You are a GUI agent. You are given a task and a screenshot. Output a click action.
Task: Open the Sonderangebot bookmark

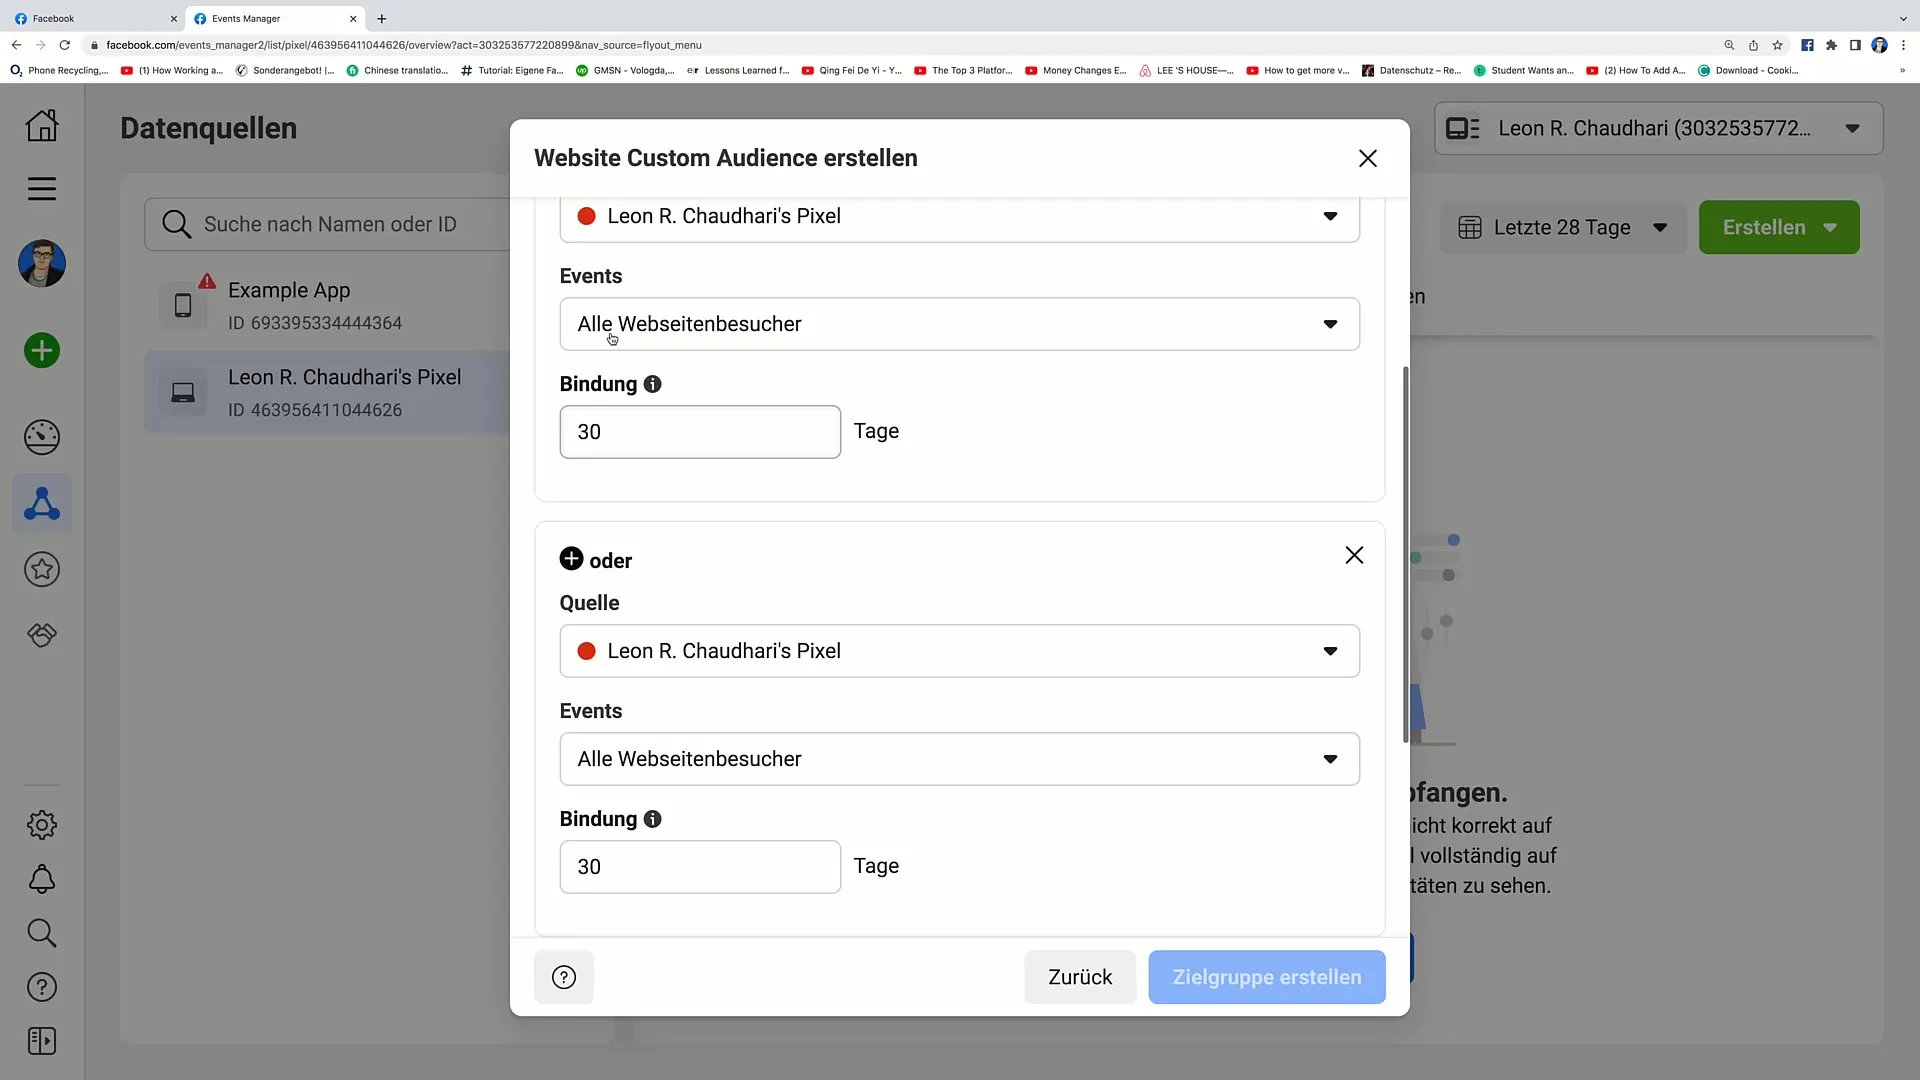click(285, 70)
